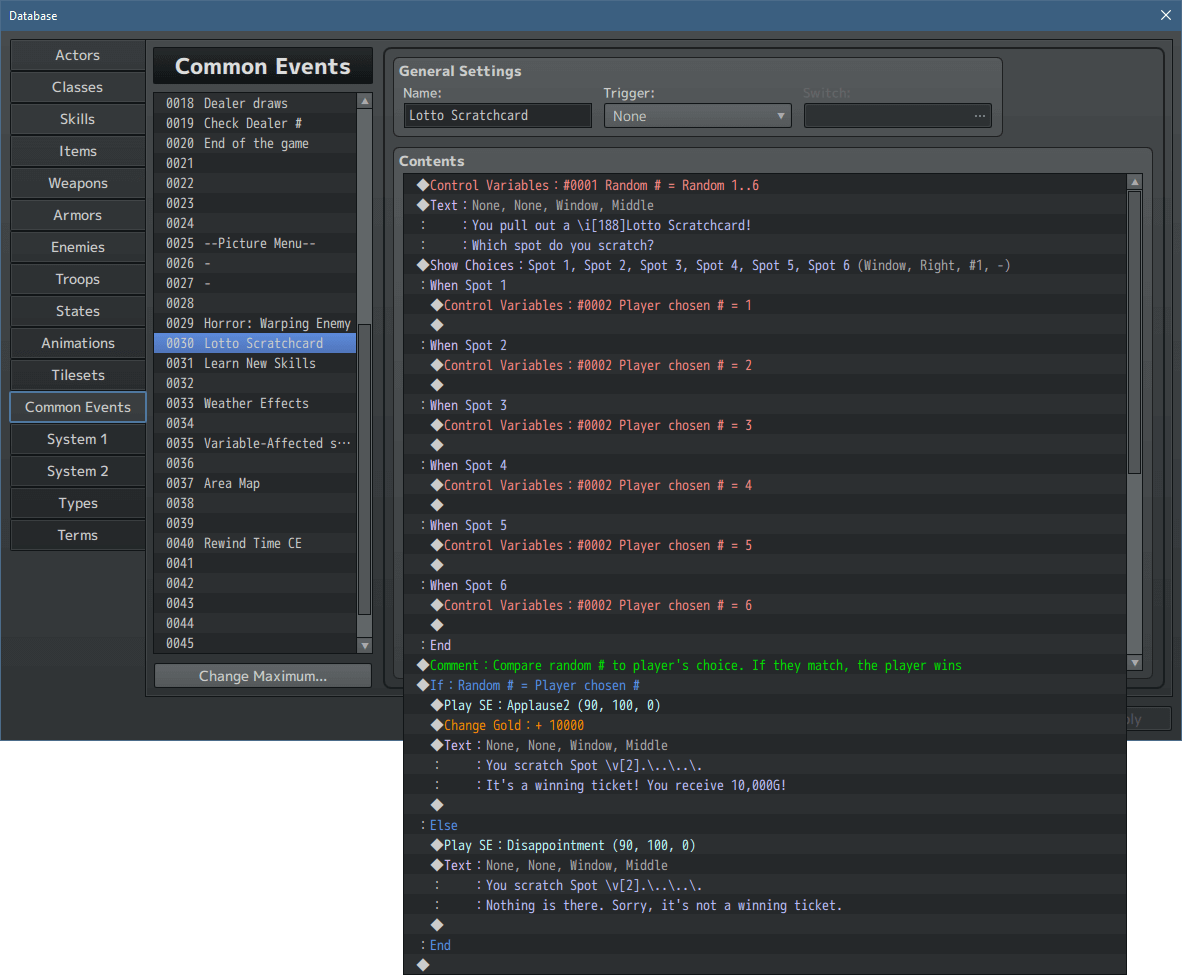The width and height of the screenshot is (1182, 977).
Task: Select Player chosen # = 2 command
Action: click(x=764, y=366)
